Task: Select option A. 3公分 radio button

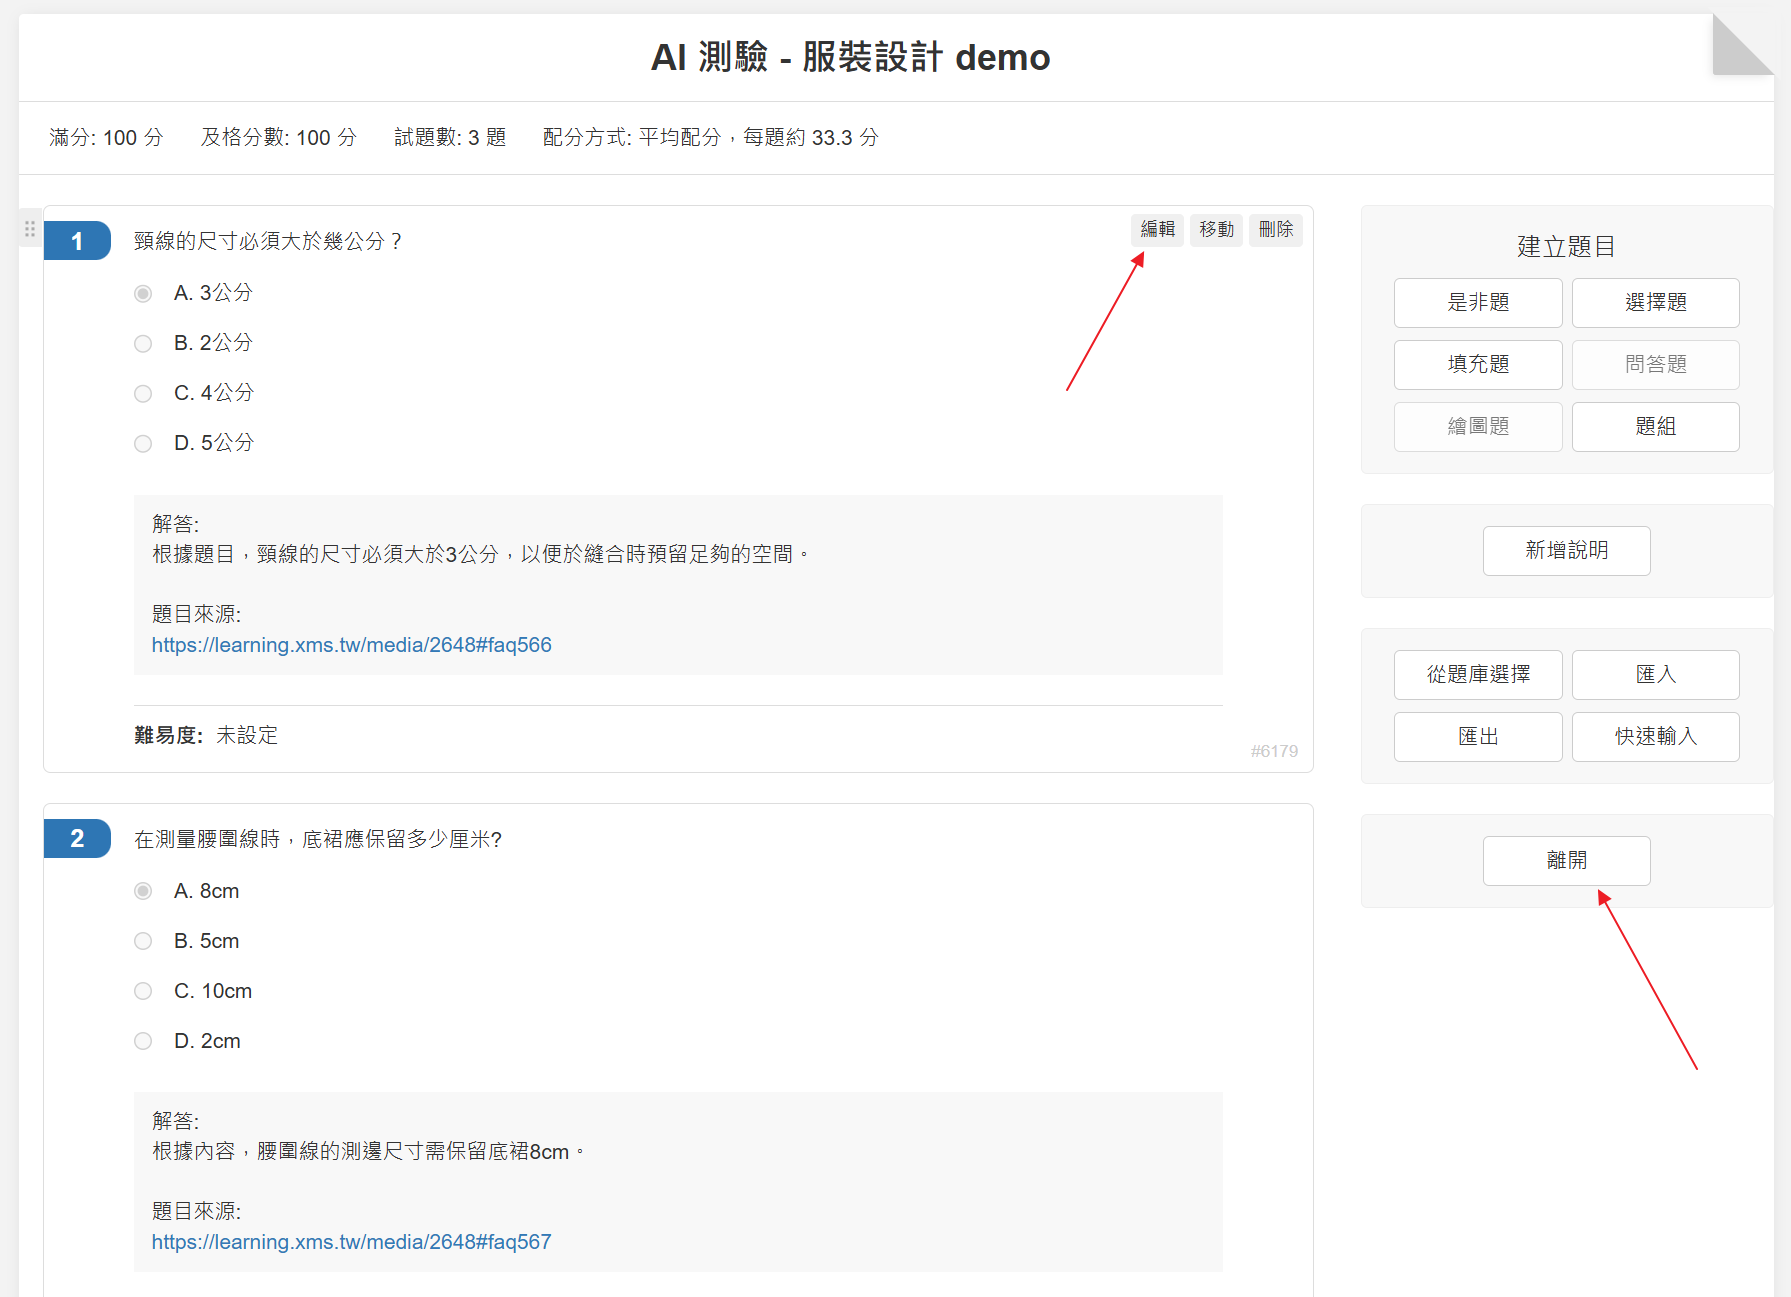Action: coord(143,293)
